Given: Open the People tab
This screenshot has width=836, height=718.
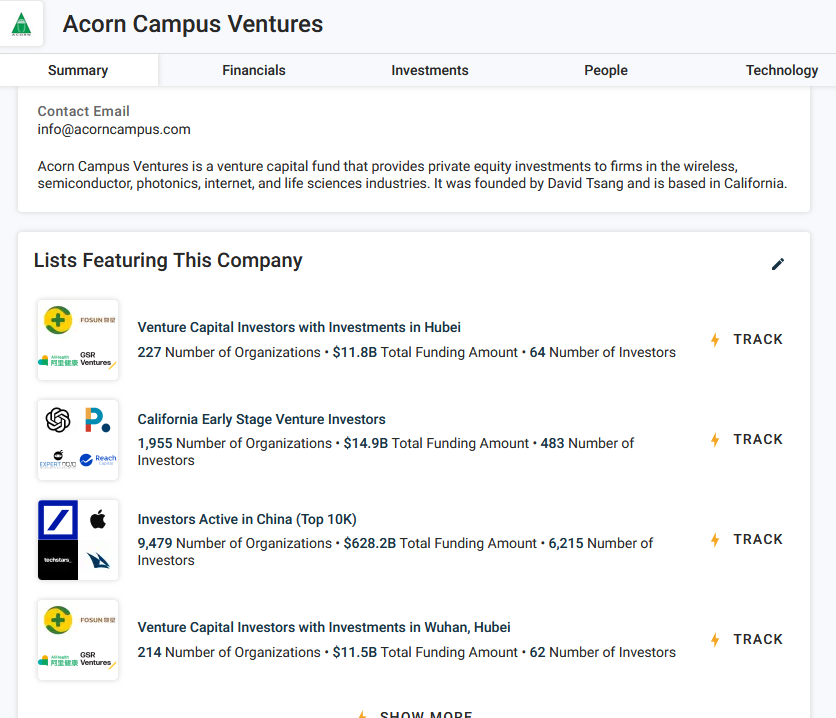Looking at the screenshot, I should [606, 70].
